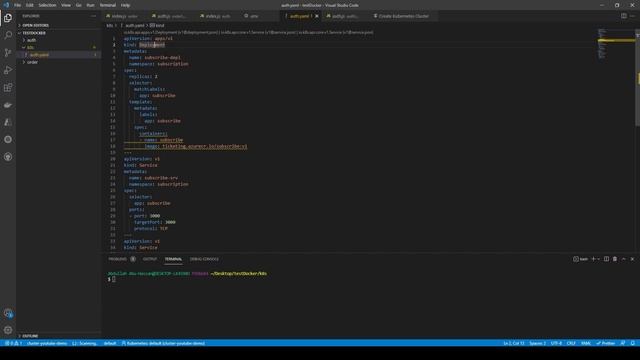Click the new terminal plus icon

click(593, 259)
